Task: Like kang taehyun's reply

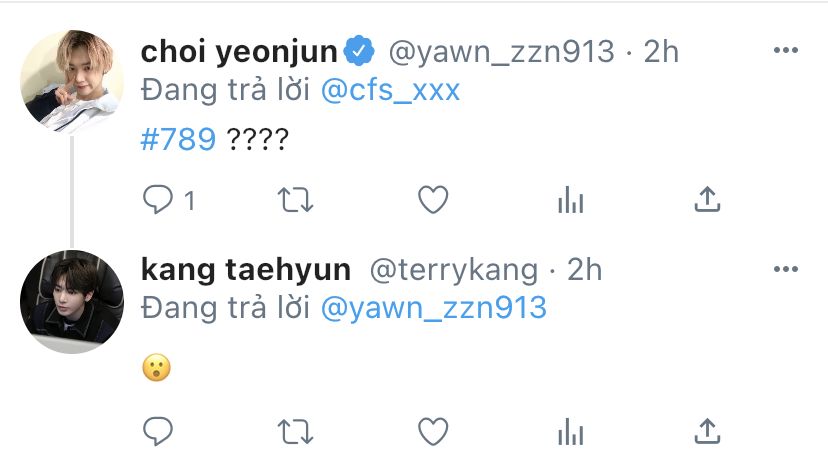Action: tap(432, 432)
